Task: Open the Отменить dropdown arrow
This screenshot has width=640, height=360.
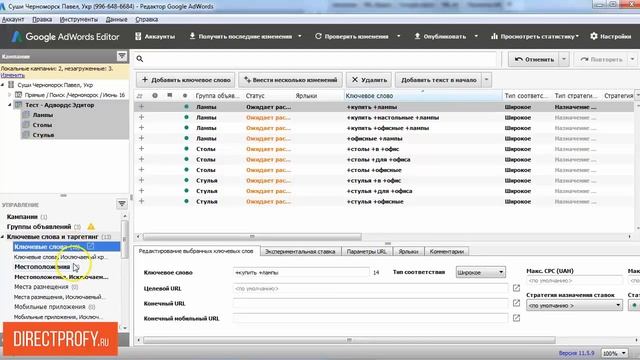Action: click(564, 59)
